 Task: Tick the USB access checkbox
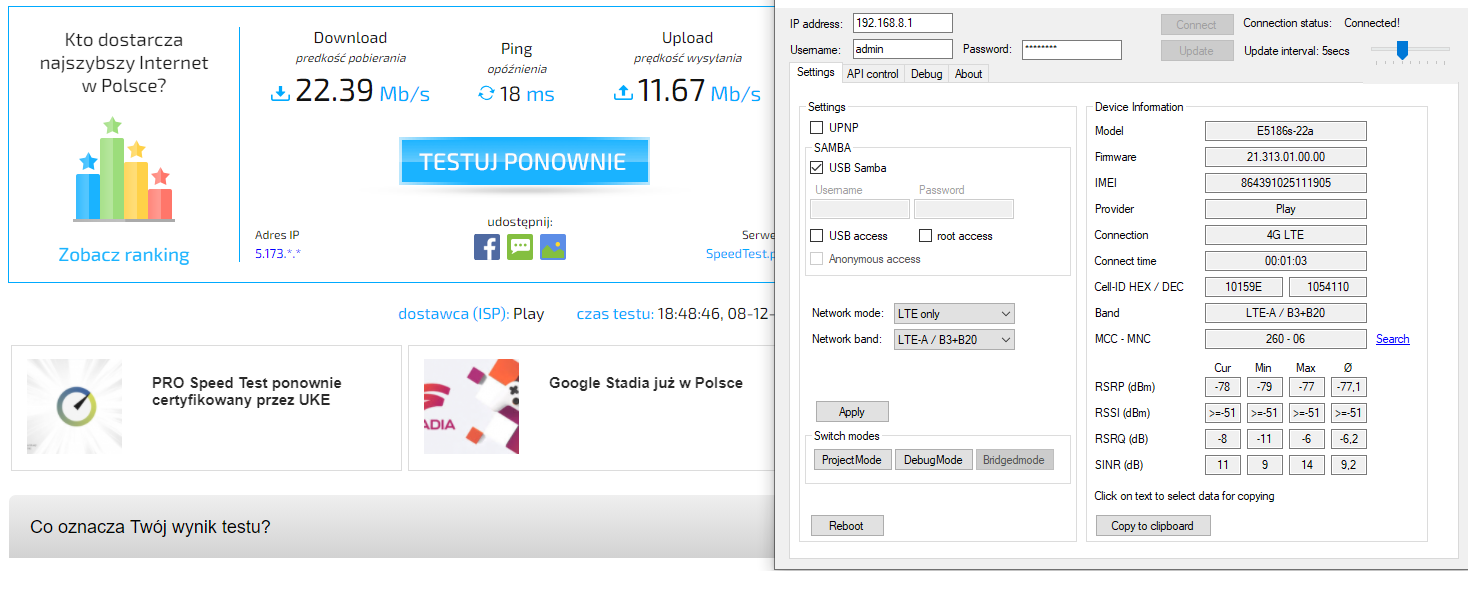[816, 236]
